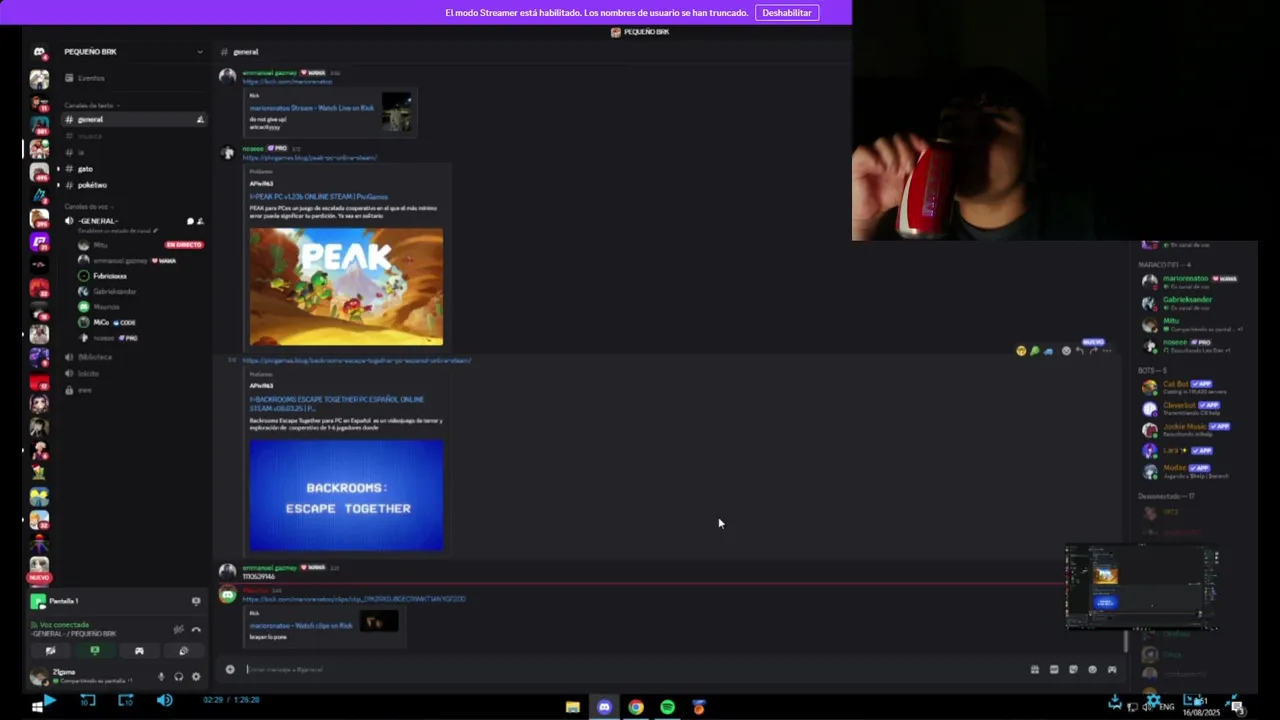This screenshot has width=1280, height=720.
Task: Collapse the Canales de texto category
Action: click(90, 105)
